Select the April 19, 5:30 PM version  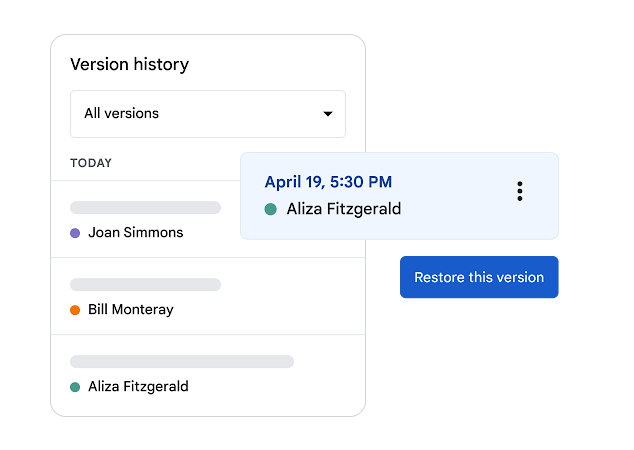(399, 196)
